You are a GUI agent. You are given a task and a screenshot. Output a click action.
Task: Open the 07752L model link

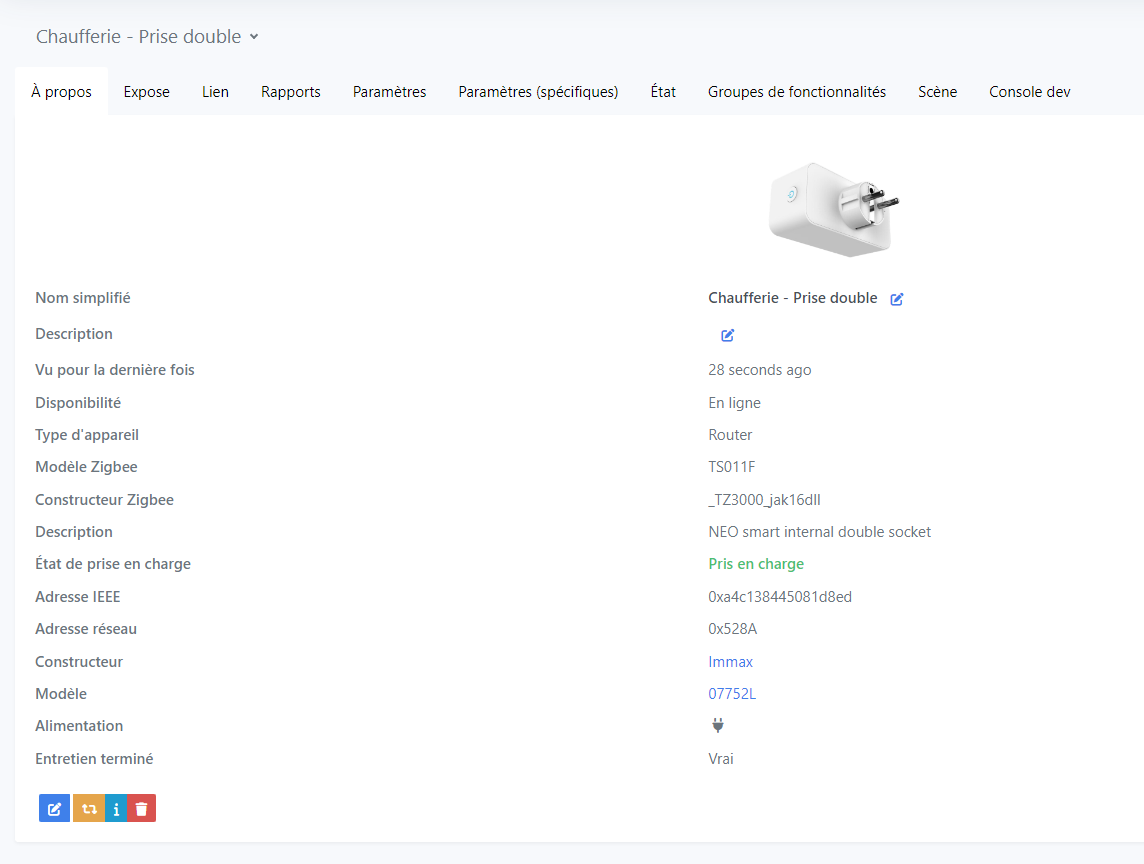tap(732, 694)
